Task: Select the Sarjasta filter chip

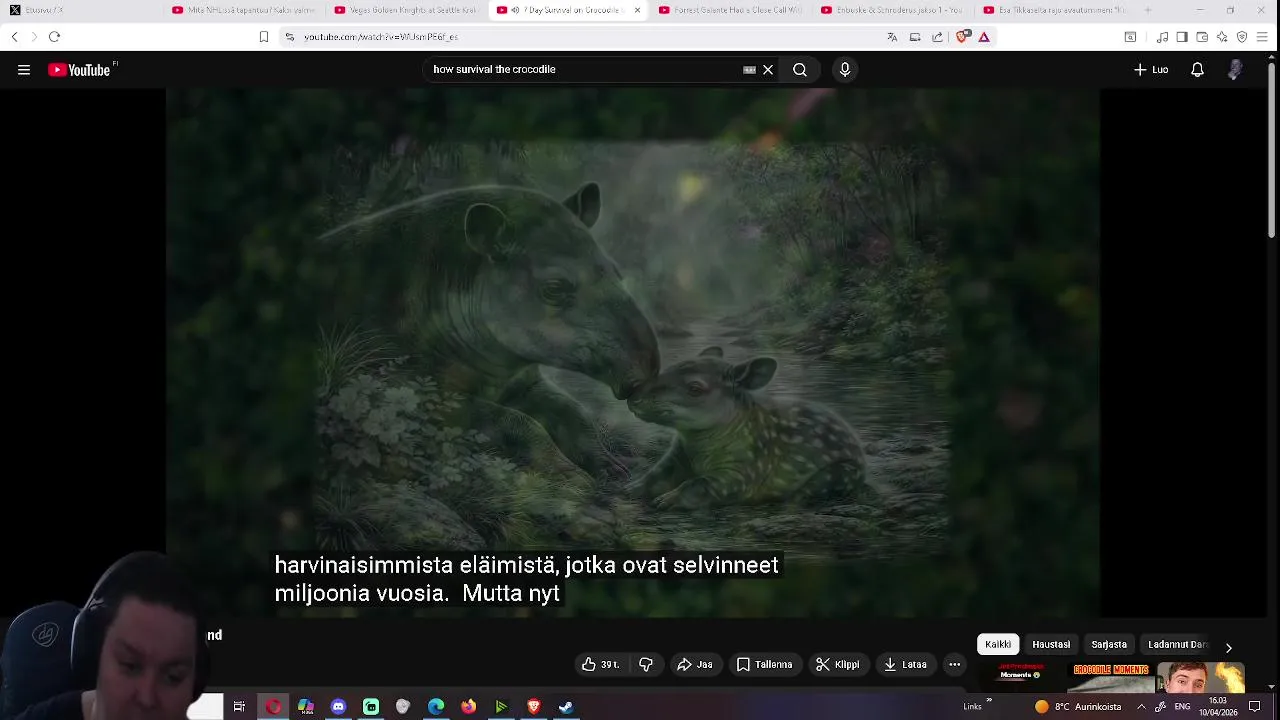Action: 1109,645
